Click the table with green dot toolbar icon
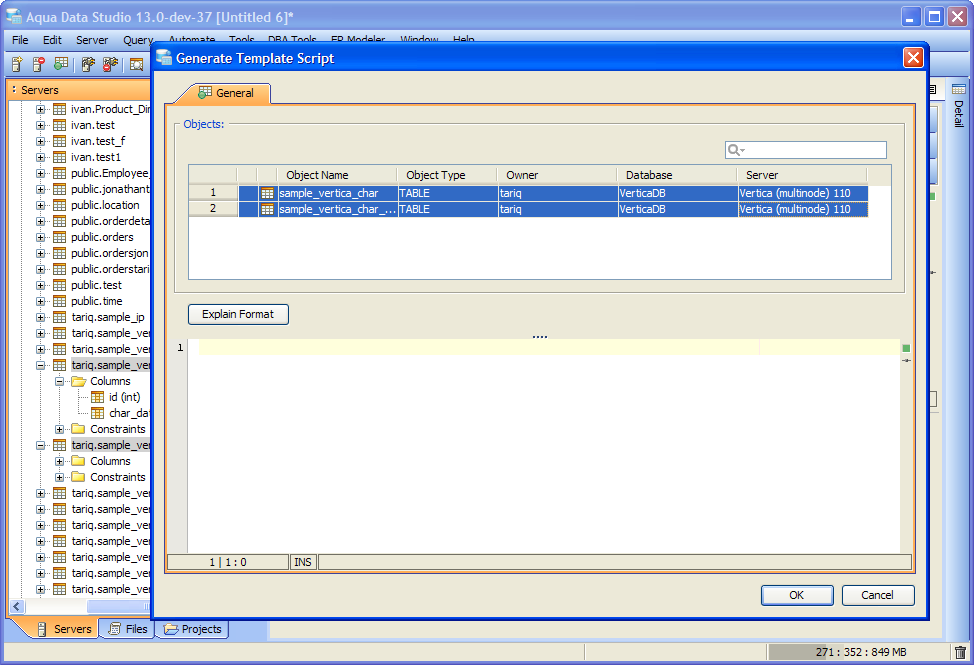Screen dimensions: 974x665 (x=60, y=64)
